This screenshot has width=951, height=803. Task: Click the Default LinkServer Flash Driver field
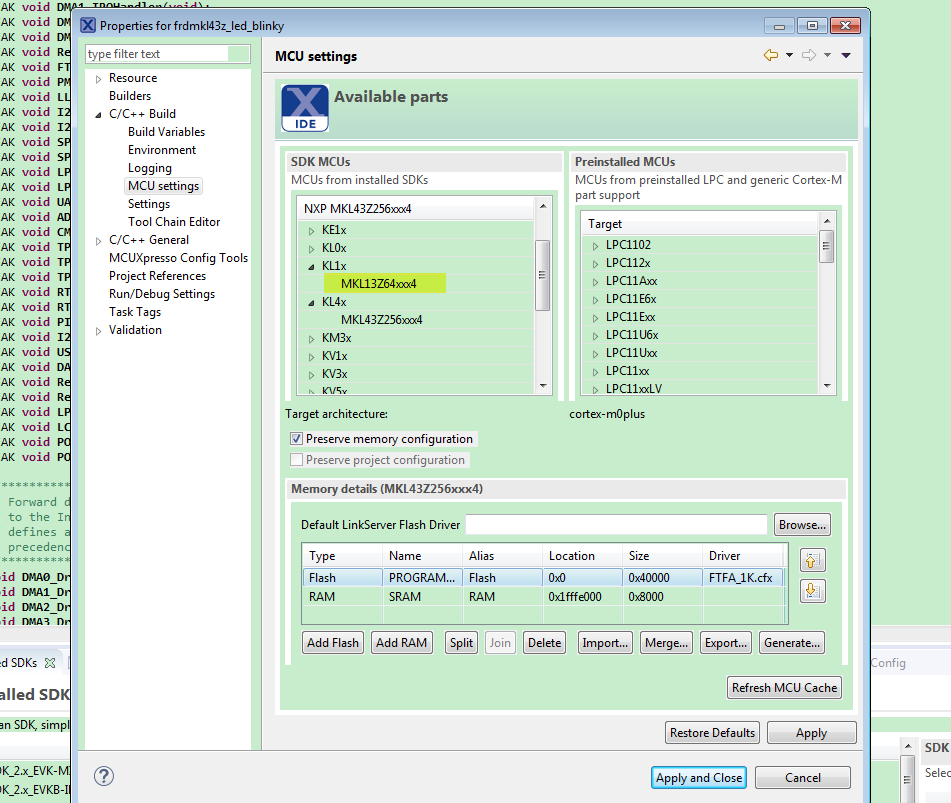[x=616, y=525]
